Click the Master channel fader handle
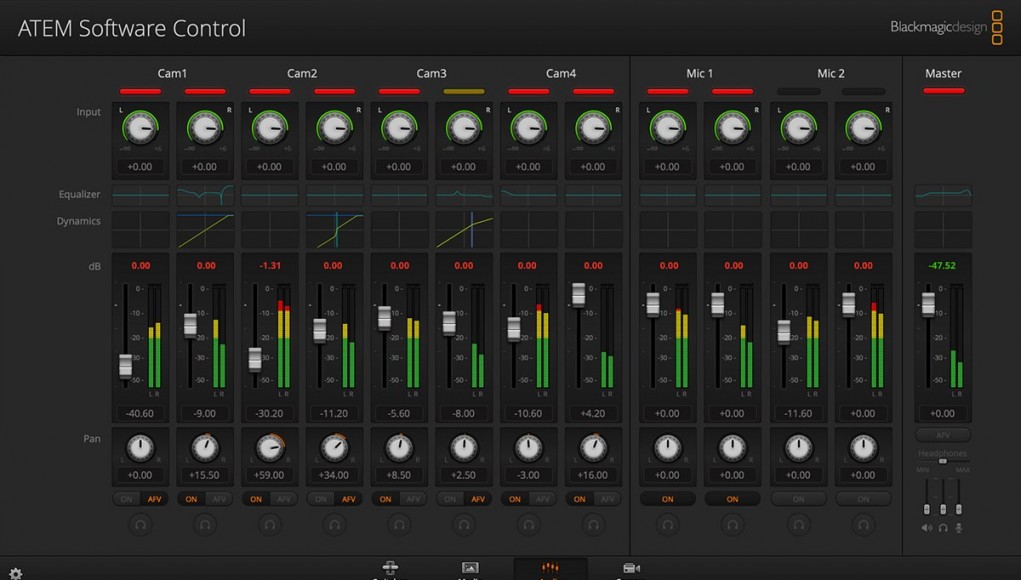 [928, 304]
